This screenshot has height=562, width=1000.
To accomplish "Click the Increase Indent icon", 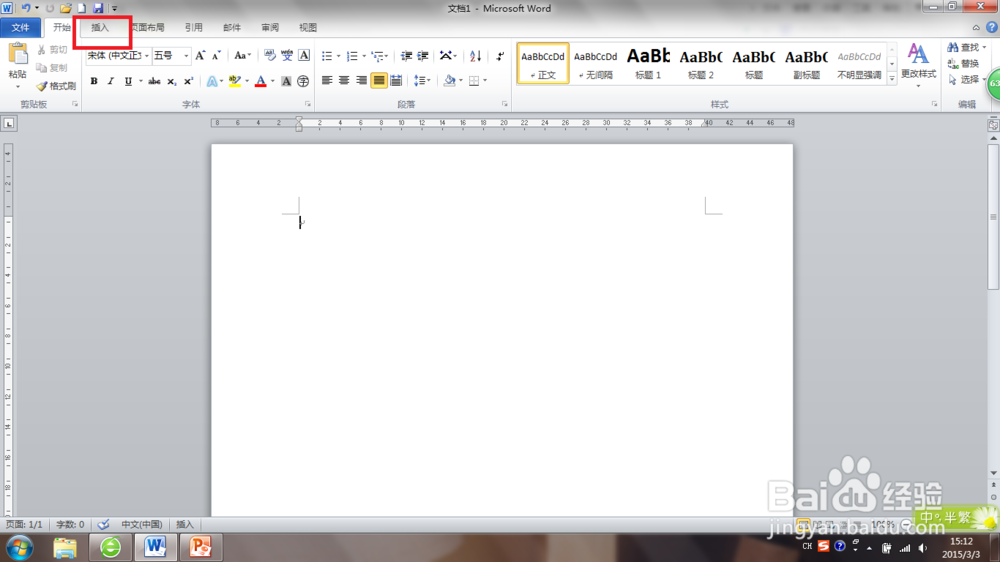I will click(x=422, y=56).
